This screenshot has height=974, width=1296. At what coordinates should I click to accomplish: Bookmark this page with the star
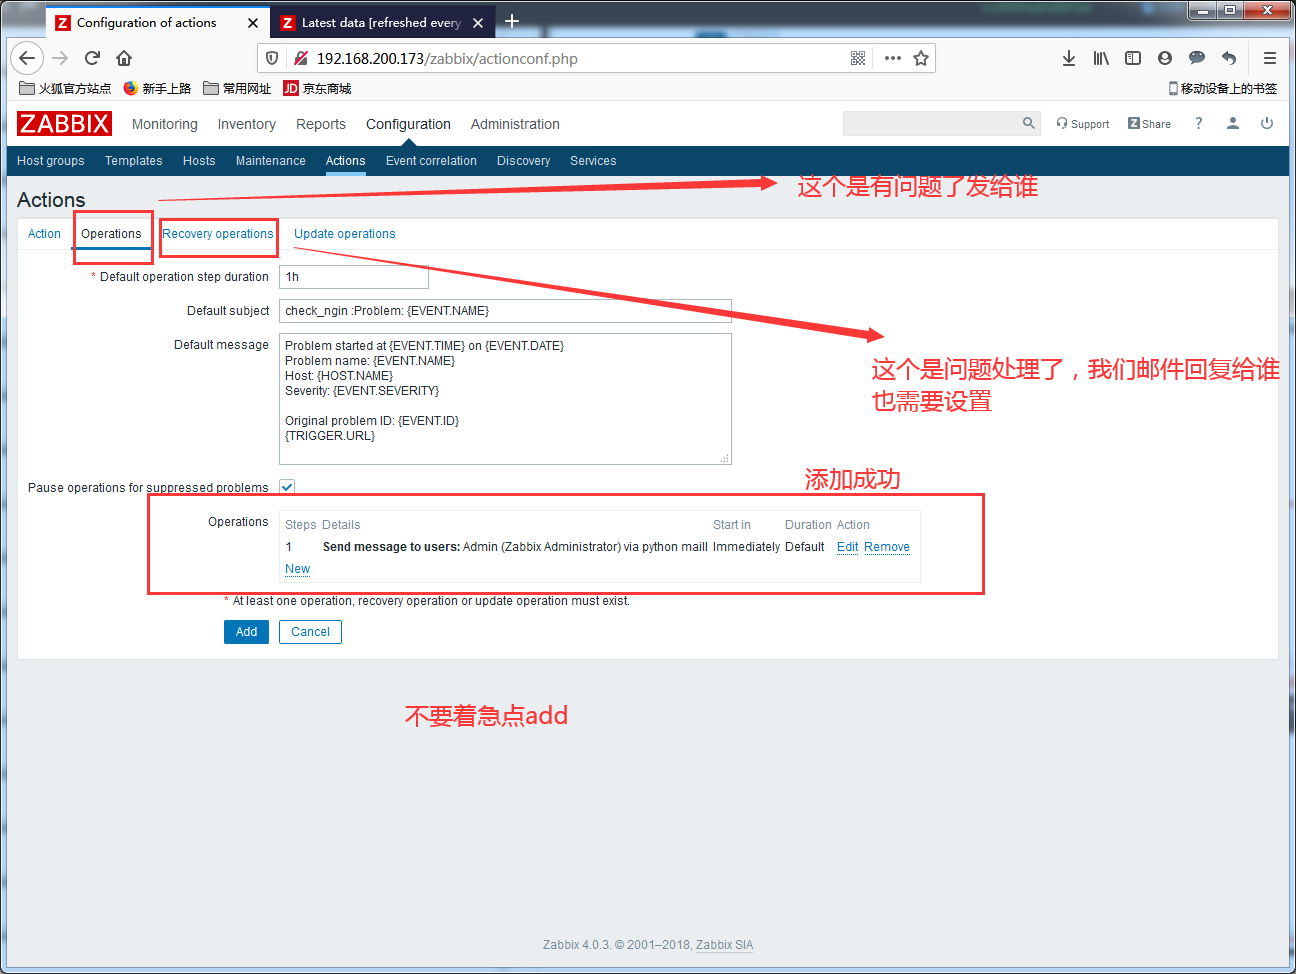click(921, 58)
